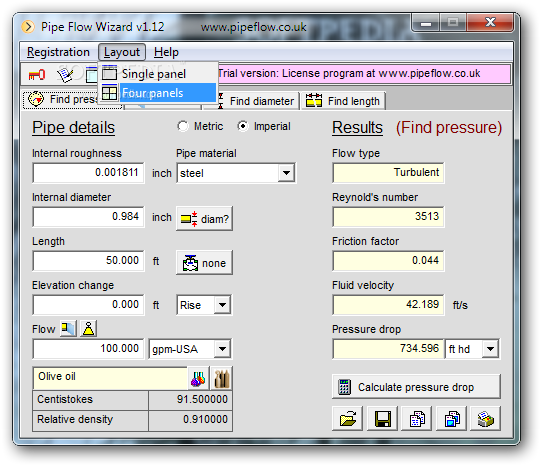The width and height of the screenshot is (541, 466).
Task: Click the blue copy-to-clipboard image icon
Action: click(452, 419)
